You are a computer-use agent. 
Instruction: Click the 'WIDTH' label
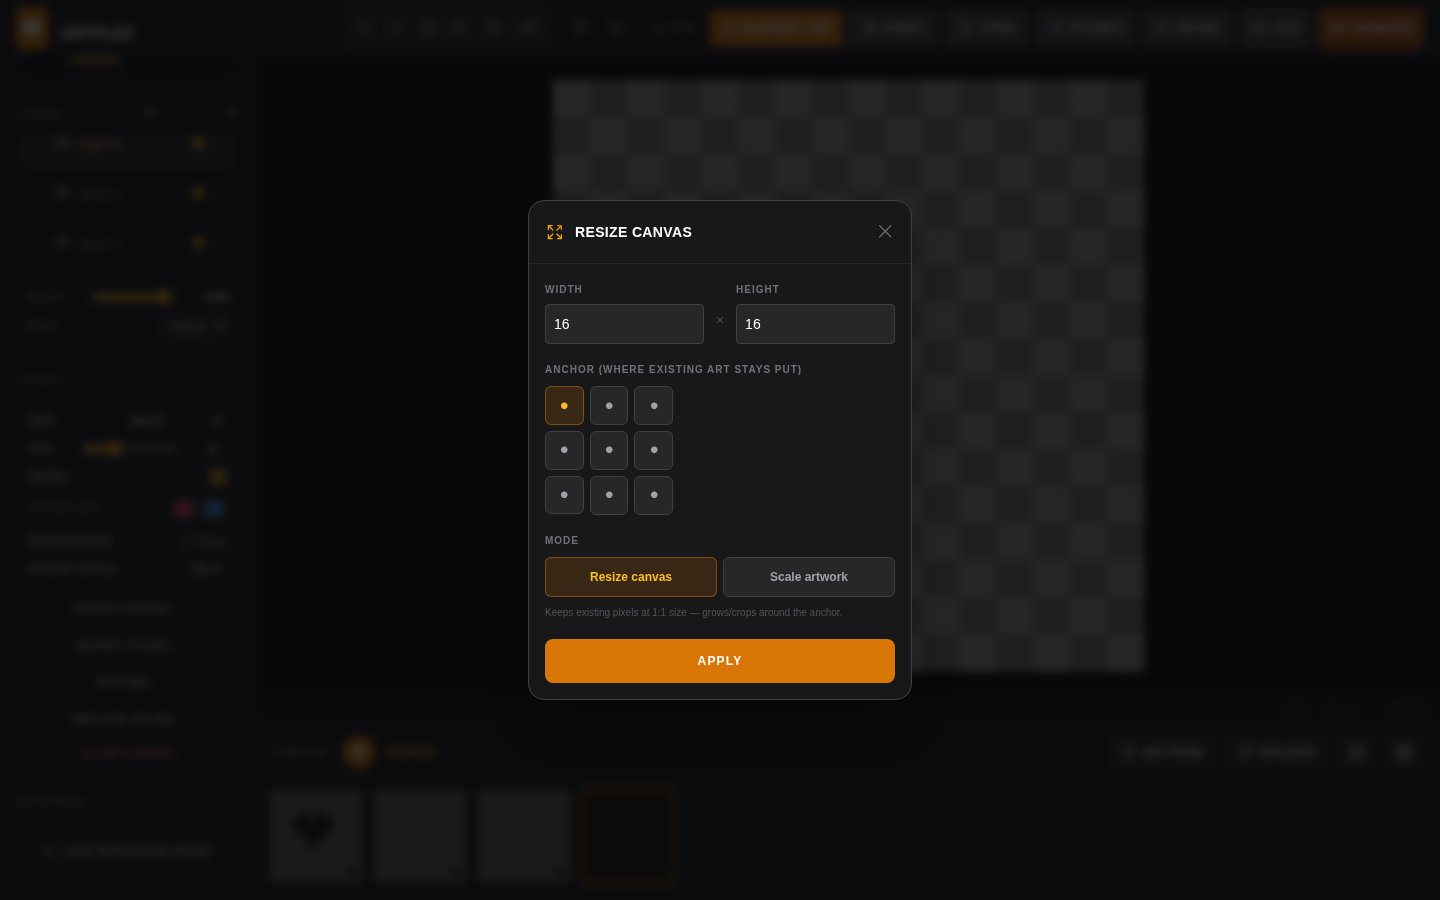(x=563, y=289)
